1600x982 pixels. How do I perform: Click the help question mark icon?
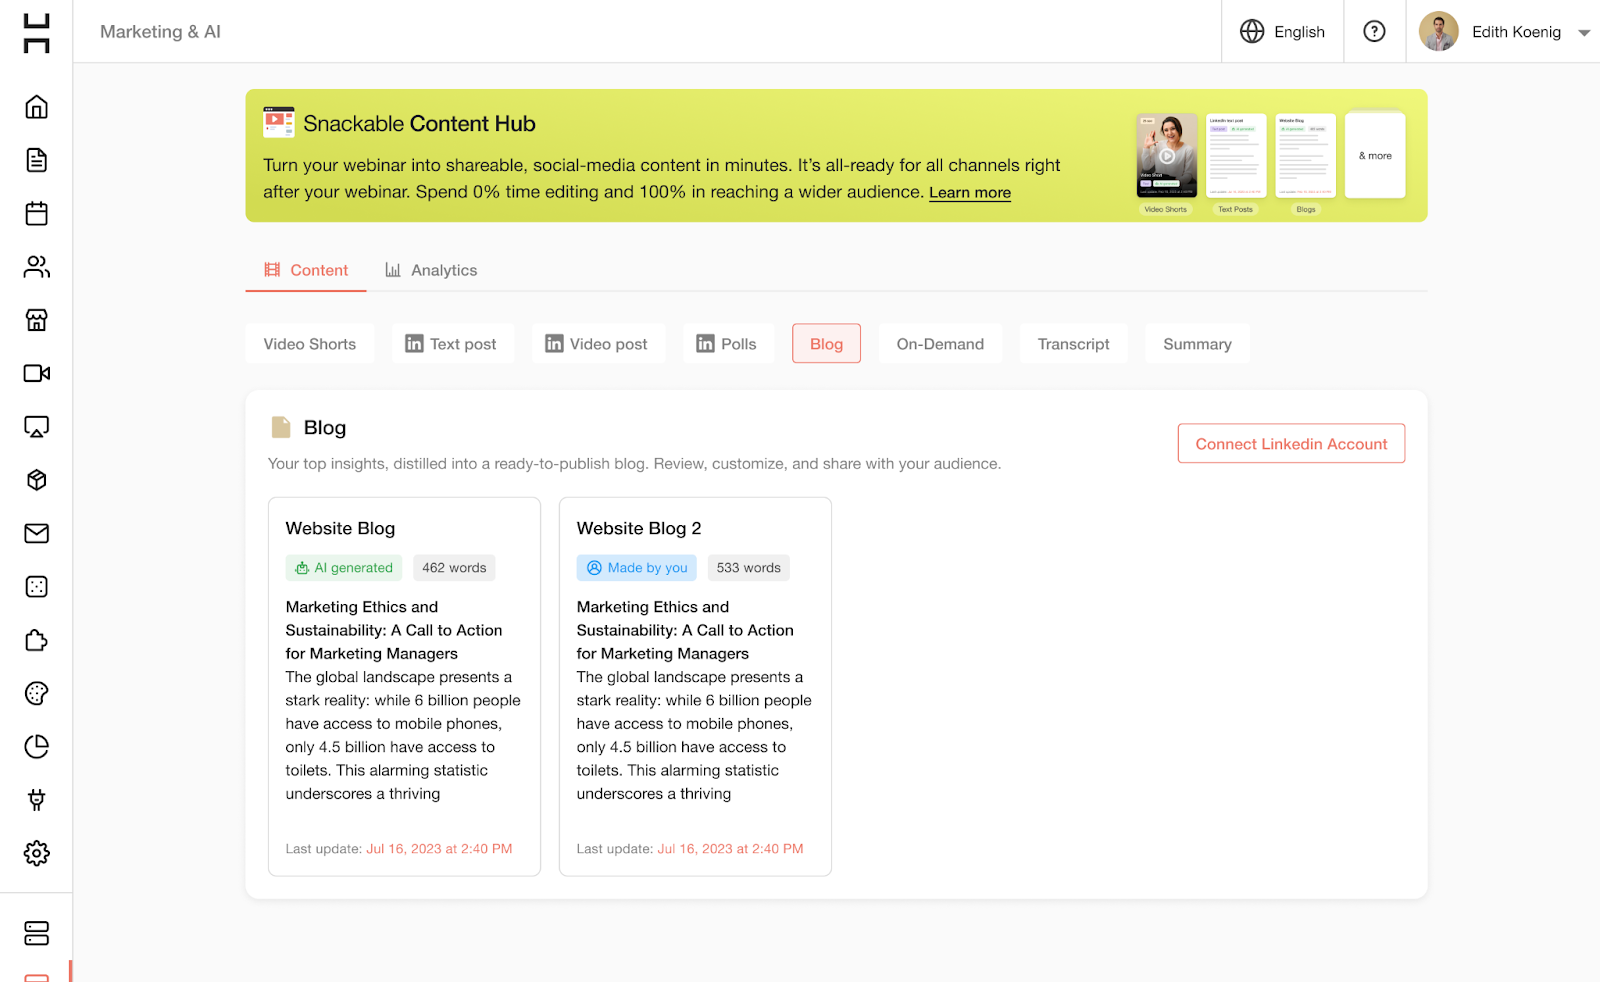[x=1375, y=32]
